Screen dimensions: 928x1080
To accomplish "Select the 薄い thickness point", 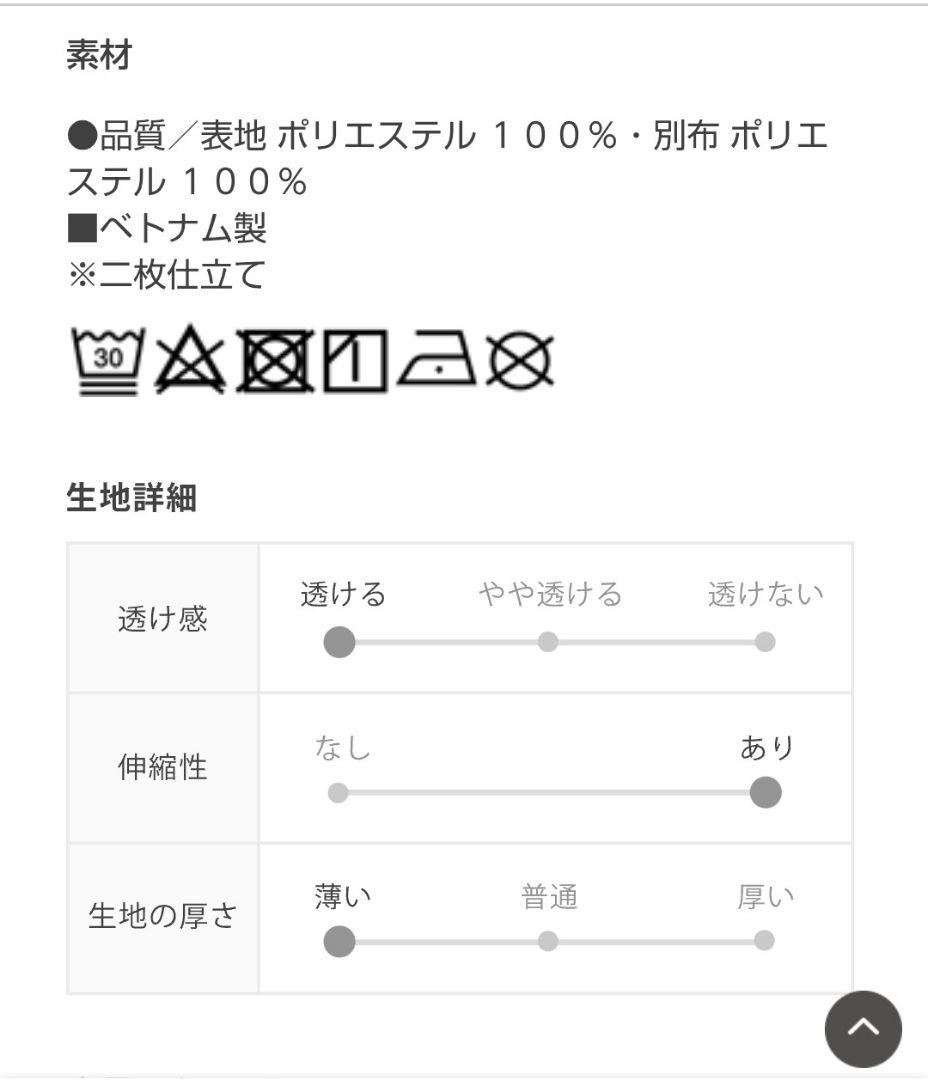I will tap(340, 941).
